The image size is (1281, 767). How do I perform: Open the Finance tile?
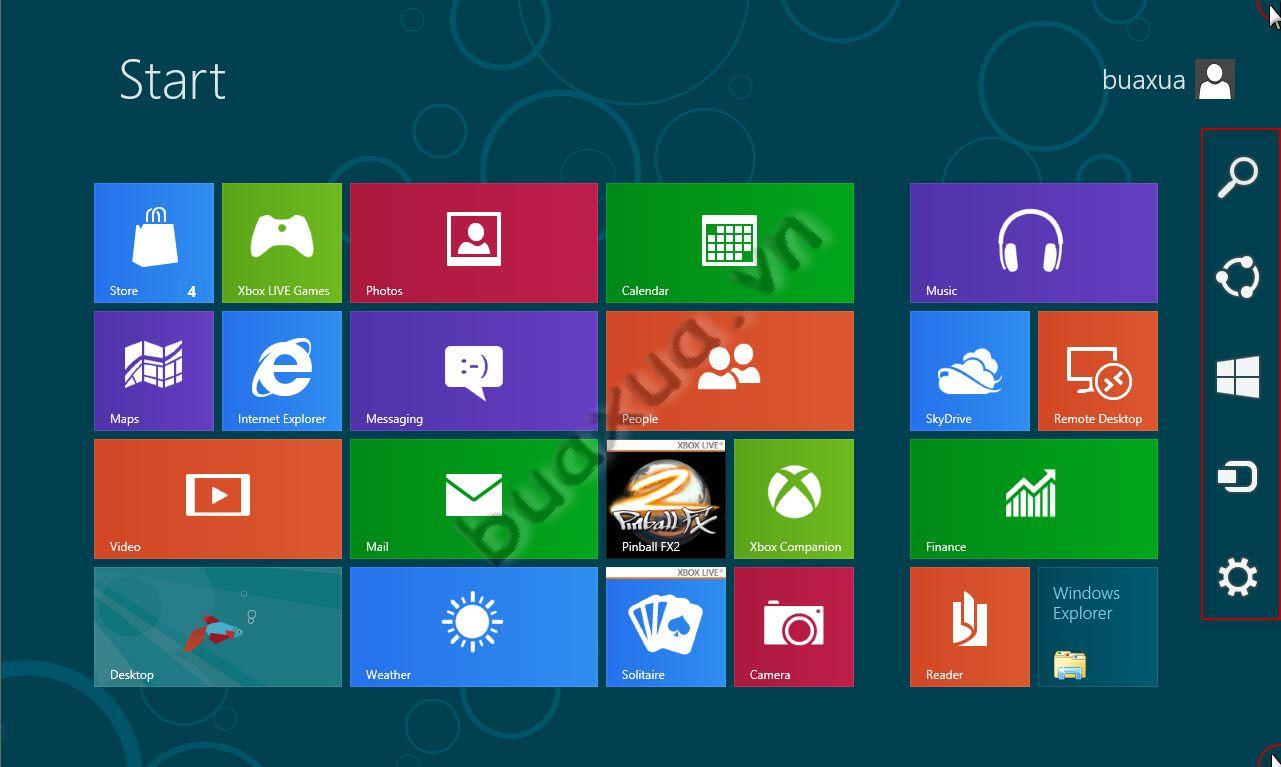(x=1034, y=499)
